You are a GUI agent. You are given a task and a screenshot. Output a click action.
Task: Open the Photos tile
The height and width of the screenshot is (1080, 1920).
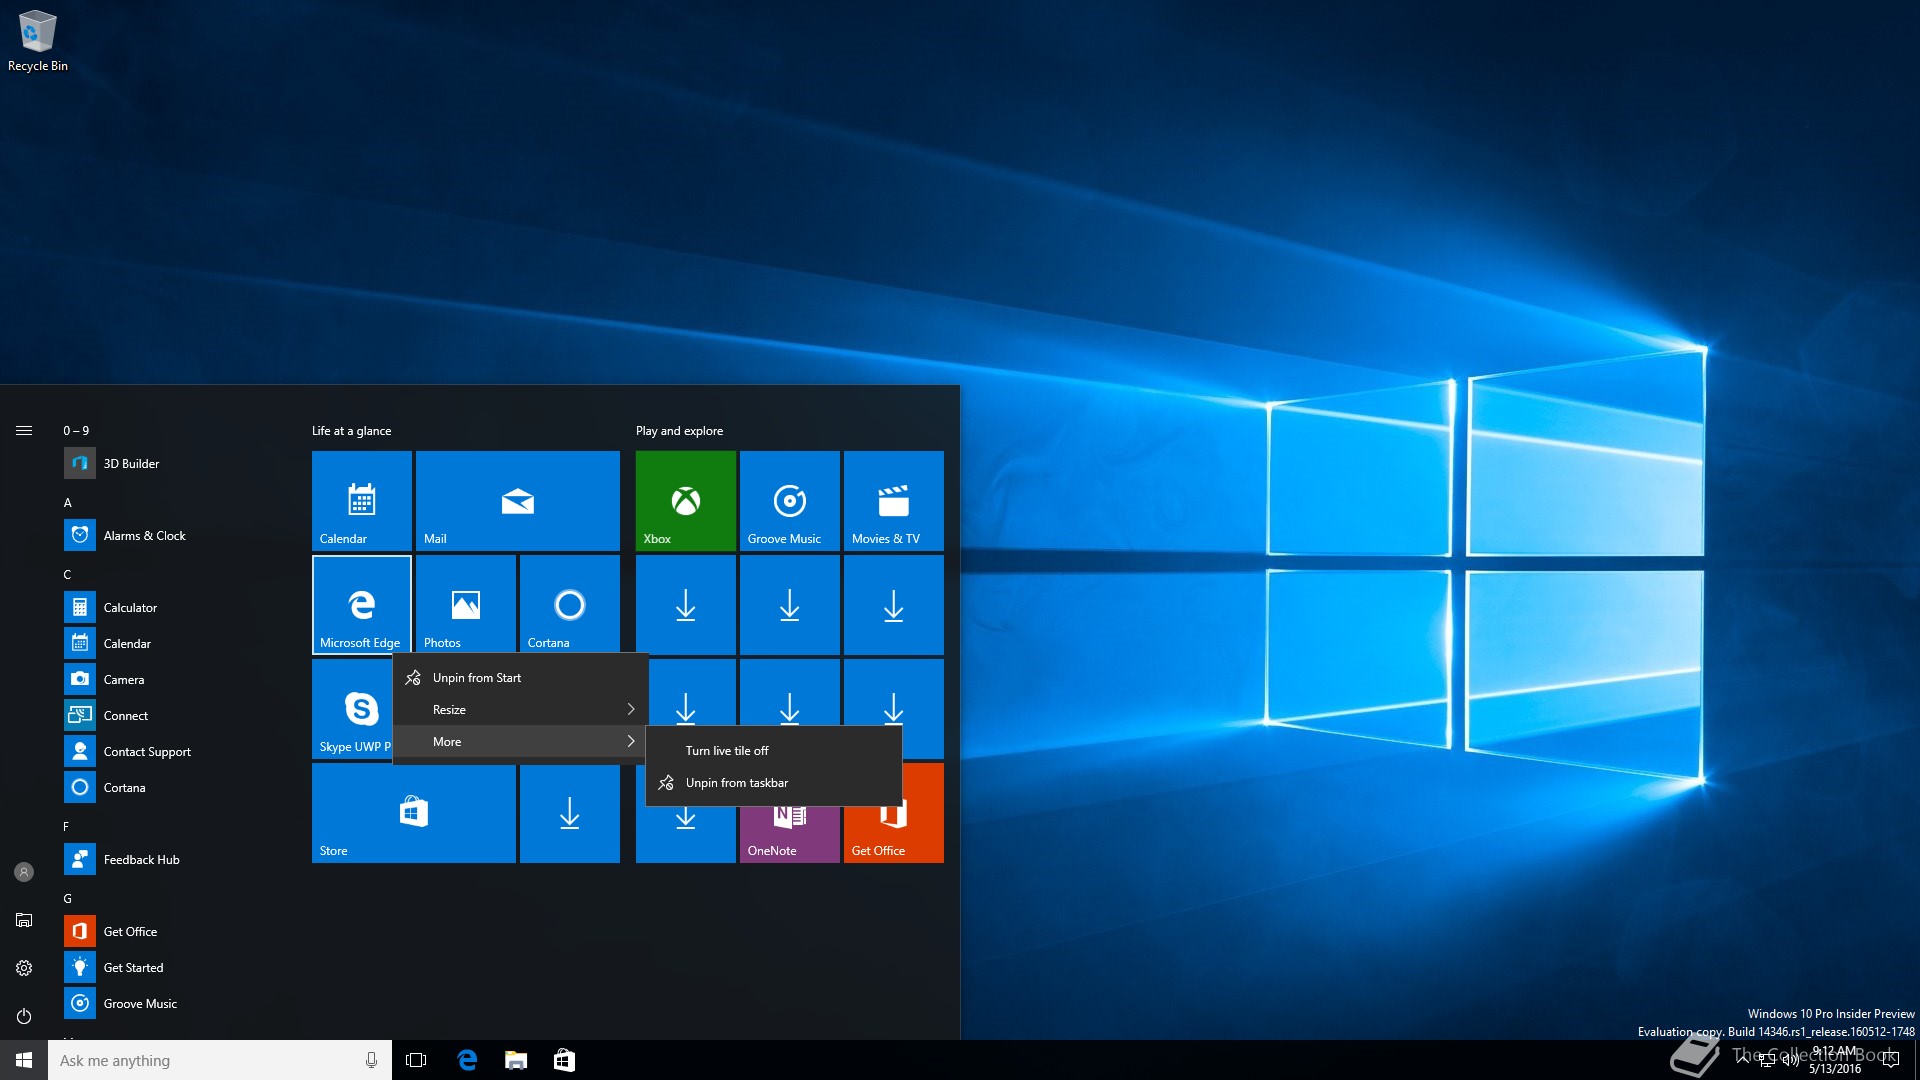click(x=466, y=605)
